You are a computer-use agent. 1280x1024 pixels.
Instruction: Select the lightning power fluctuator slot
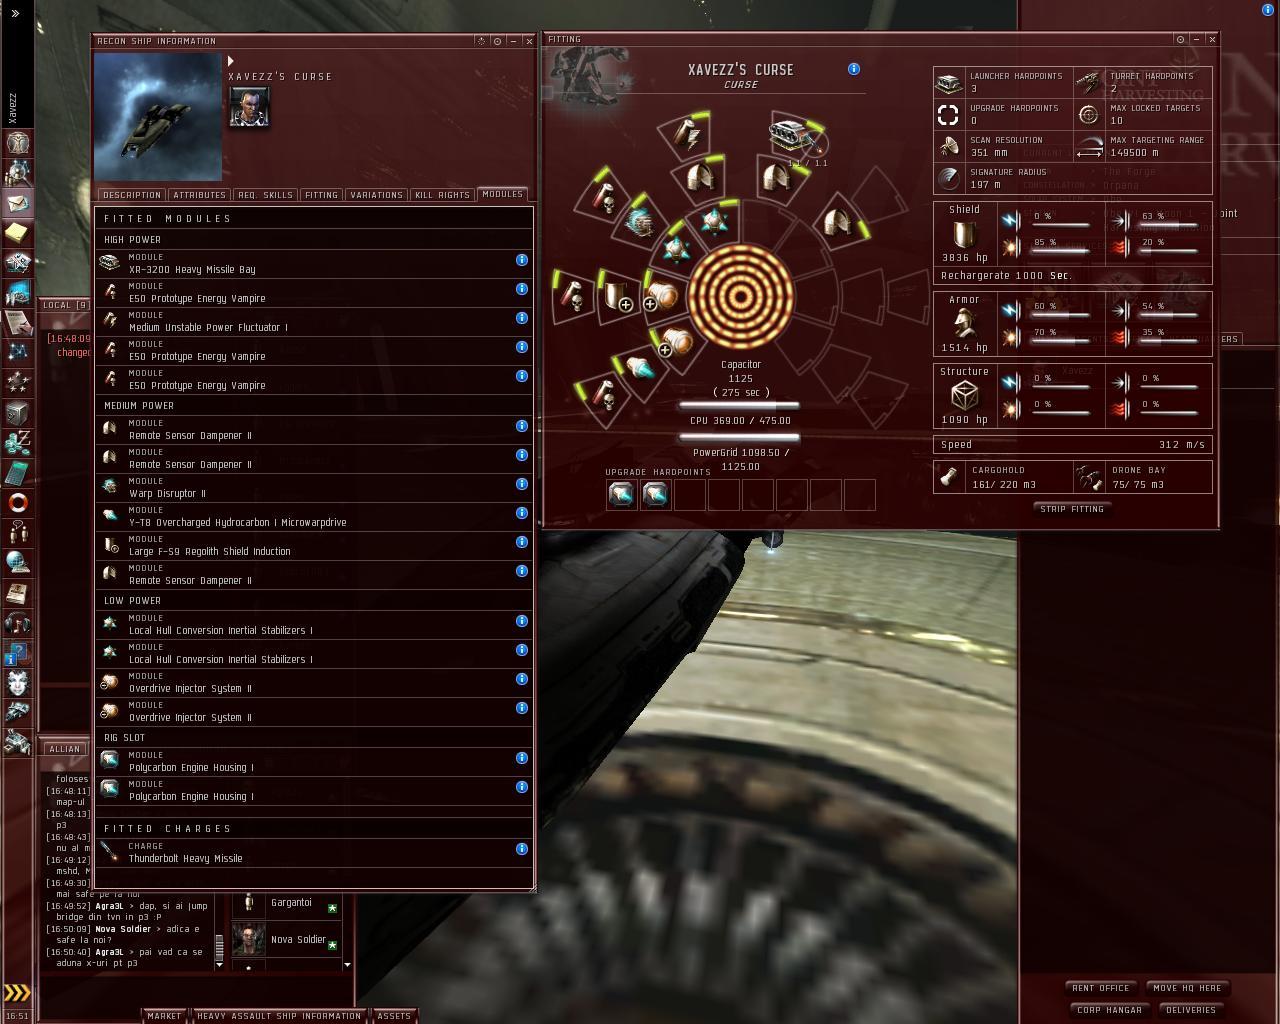687,135
